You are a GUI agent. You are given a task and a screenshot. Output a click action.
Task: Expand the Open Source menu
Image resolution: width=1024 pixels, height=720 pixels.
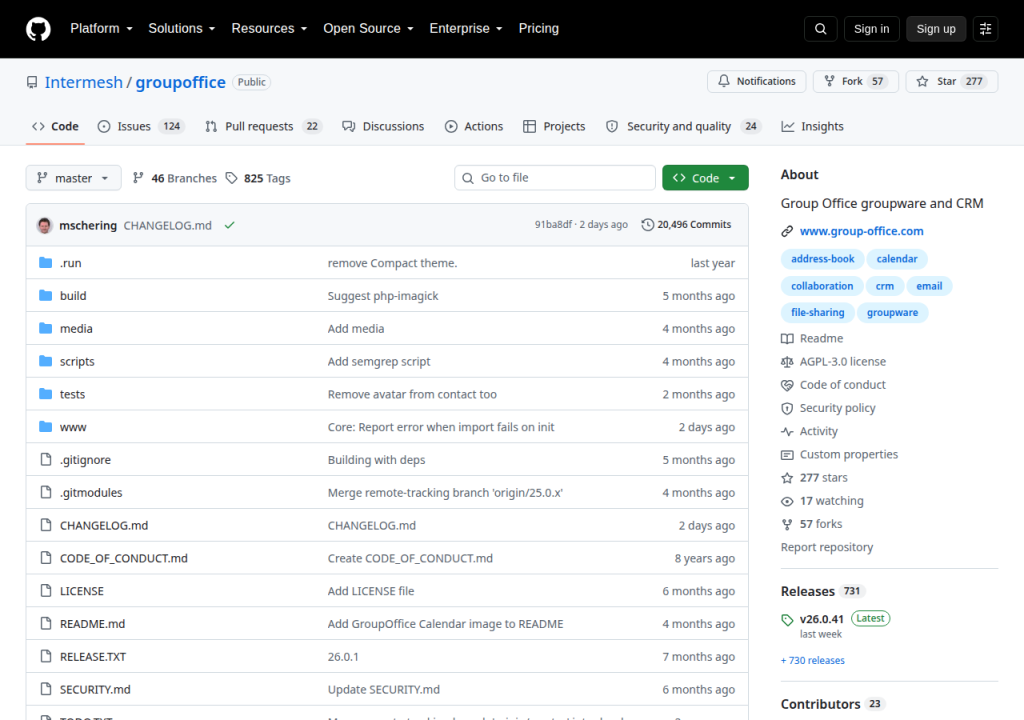click(x=368, y=29)
